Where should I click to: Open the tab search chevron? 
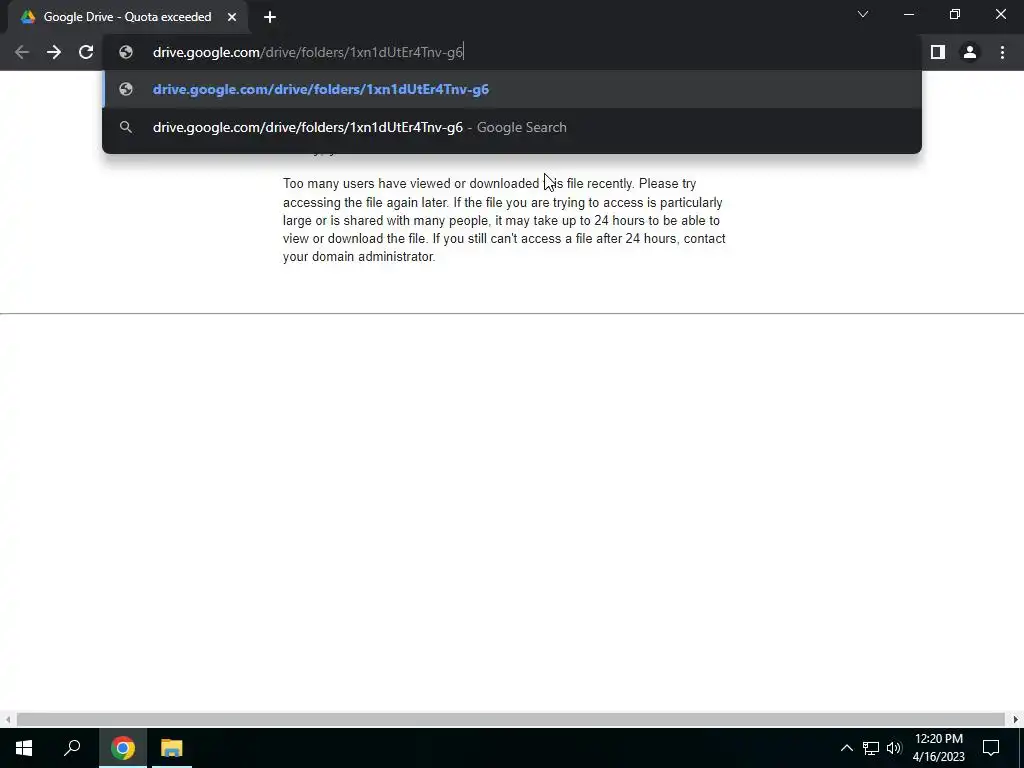click(x=863, y=14)
